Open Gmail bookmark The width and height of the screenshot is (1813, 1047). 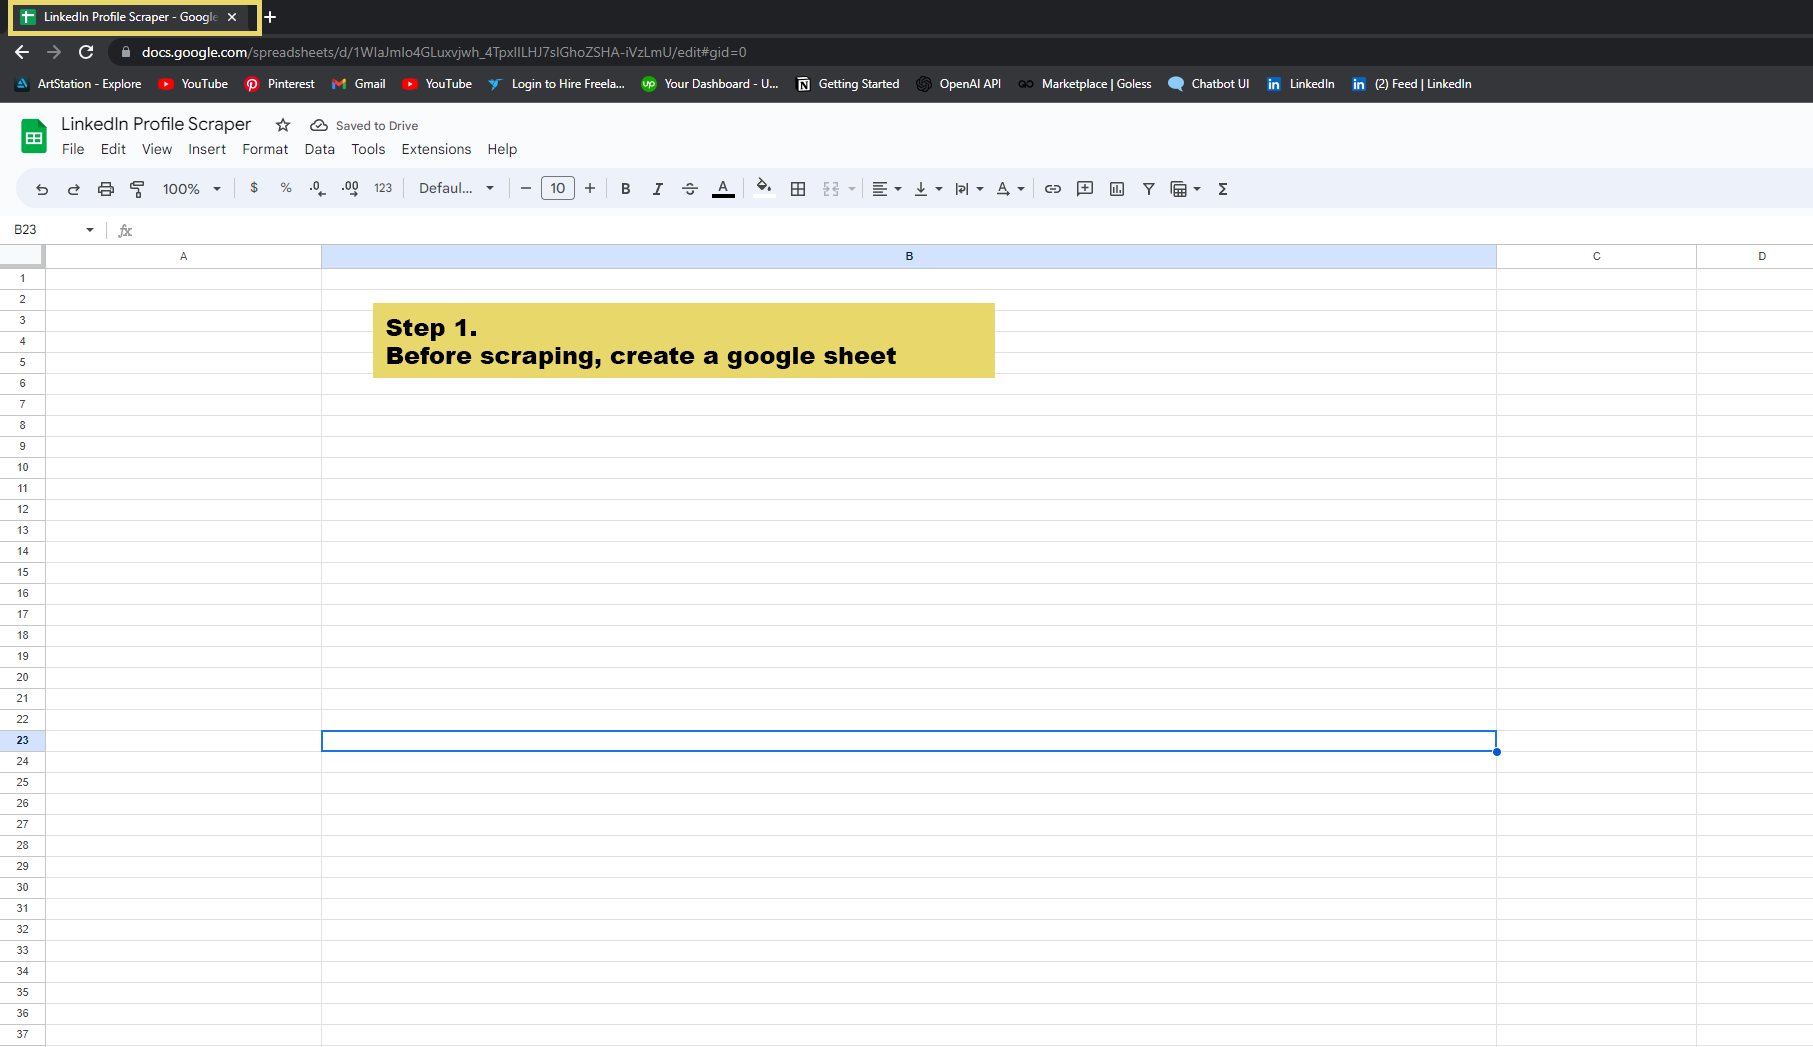pos(358,84)
